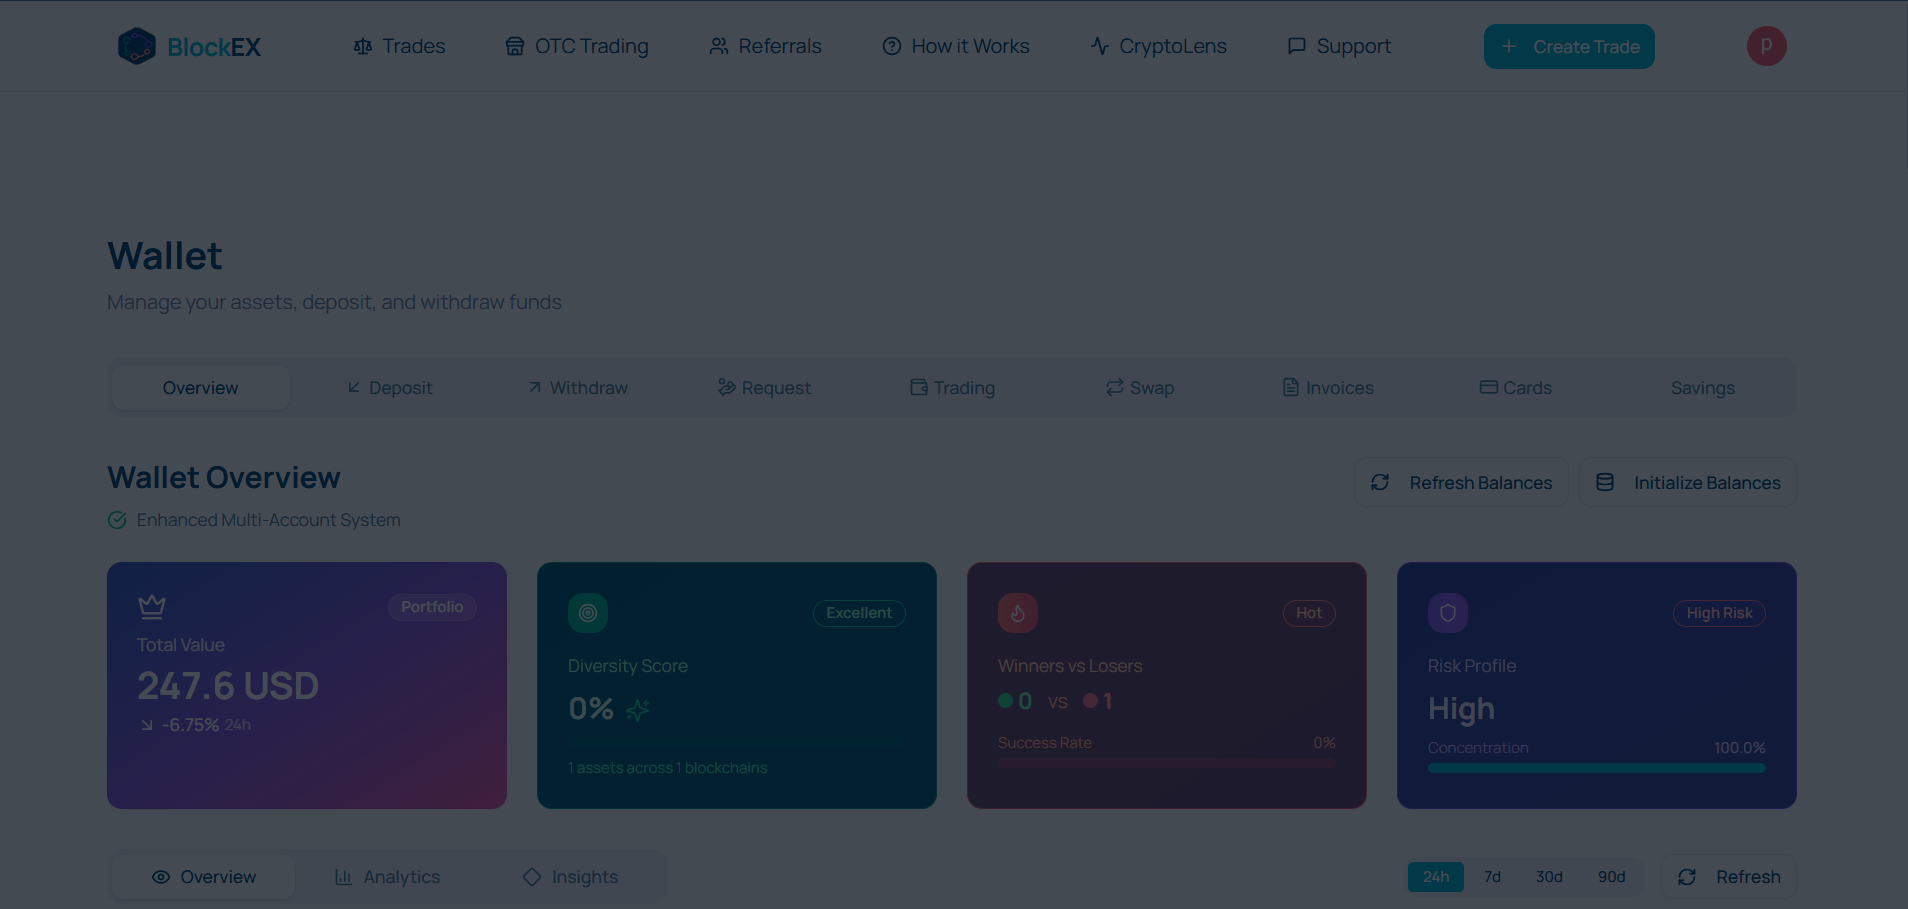The image size is (1908, 909).
Task: Click '1 assets across 1 blockchains' text
Action: [668, 768]
